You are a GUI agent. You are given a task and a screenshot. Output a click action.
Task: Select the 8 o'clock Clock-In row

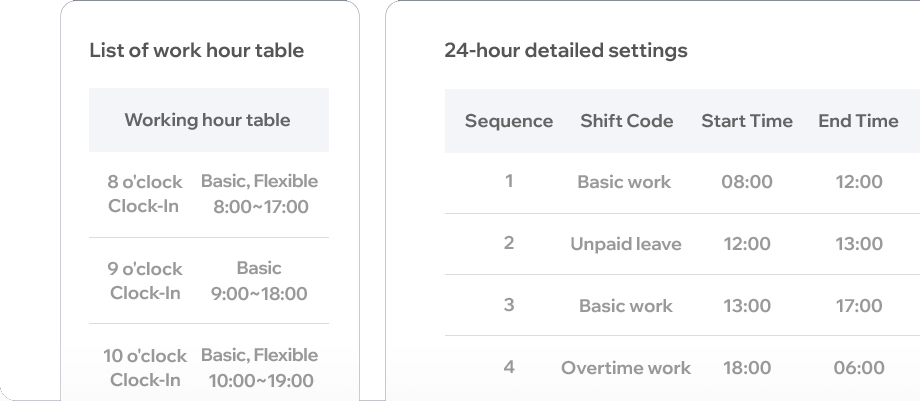click(x=209, y=194)
